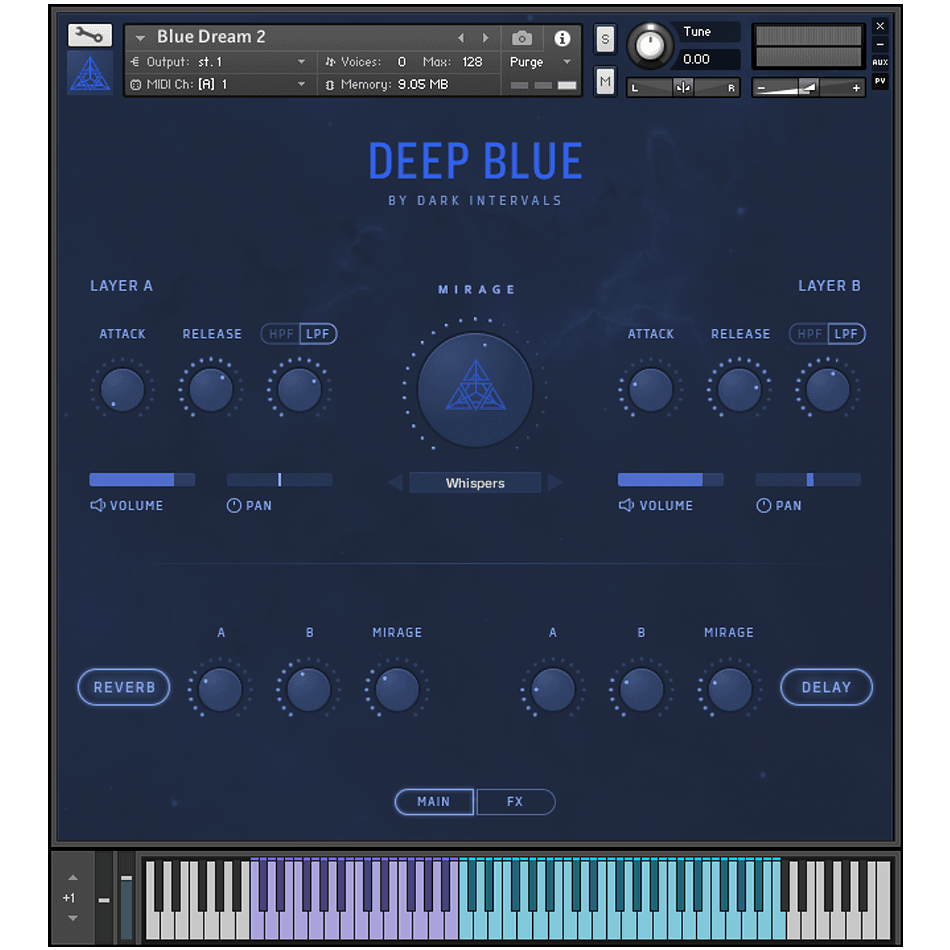Switch to the FX tab
The image size is (950, 950).
516,801
